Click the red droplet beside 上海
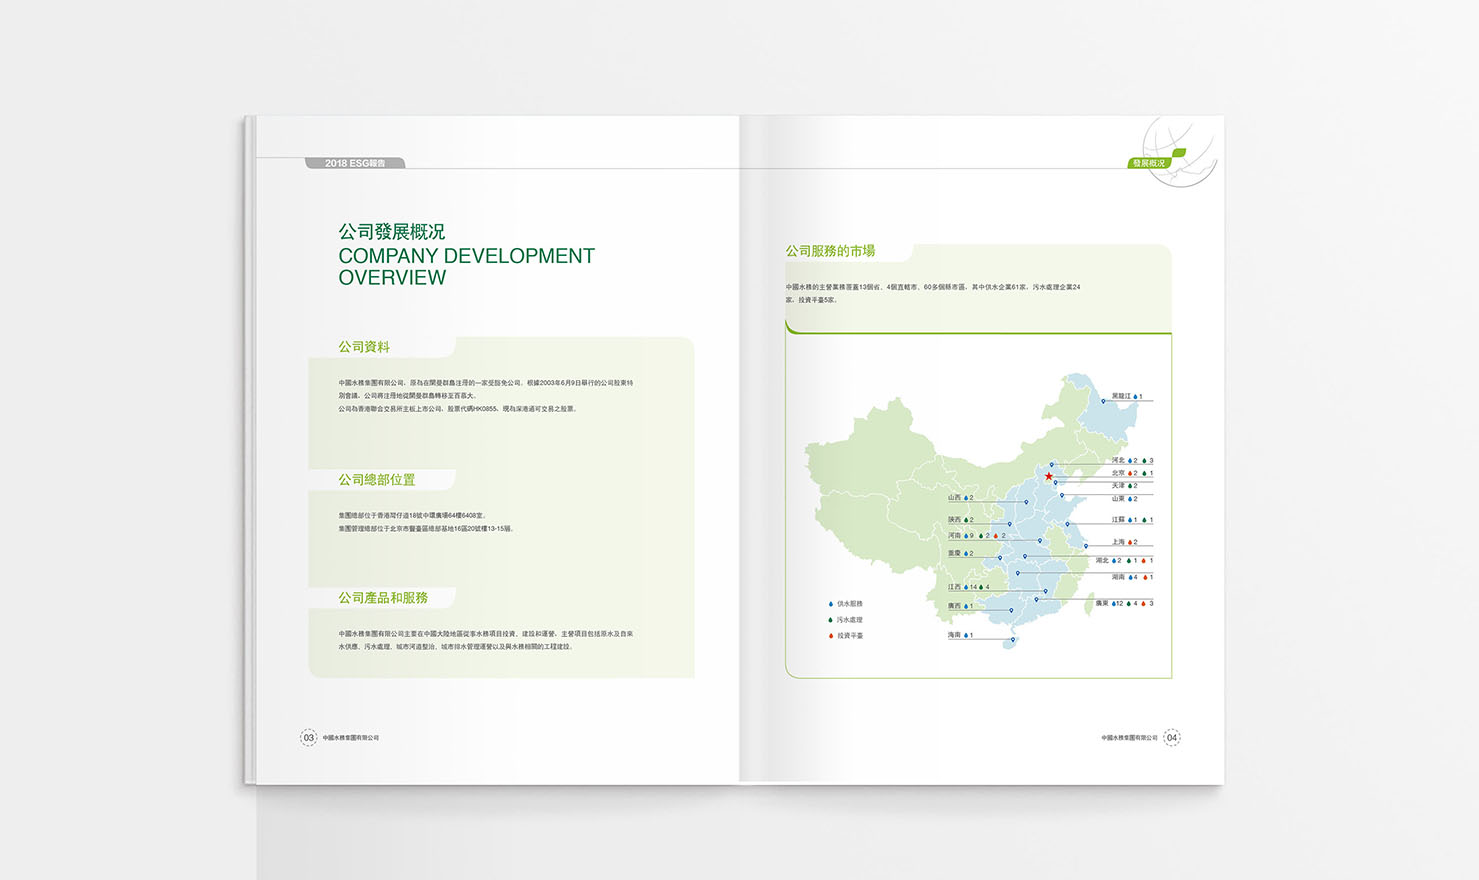The image size is (1479, 880). coord(1130,542)
